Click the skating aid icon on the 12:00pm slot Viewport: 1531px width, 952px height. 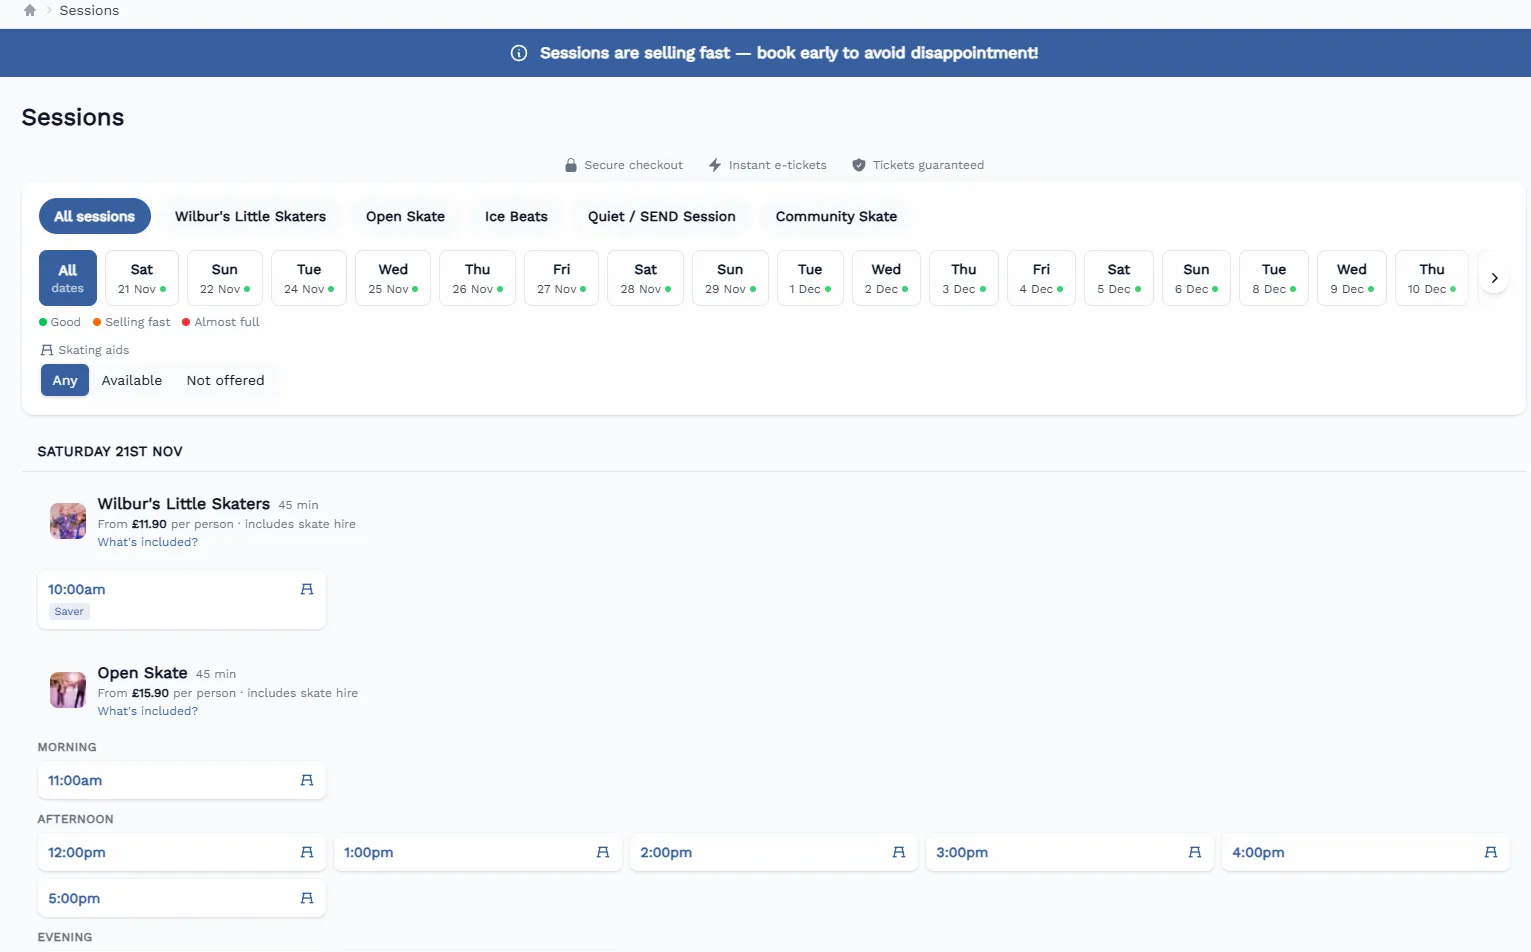click(x=307, y=852)
